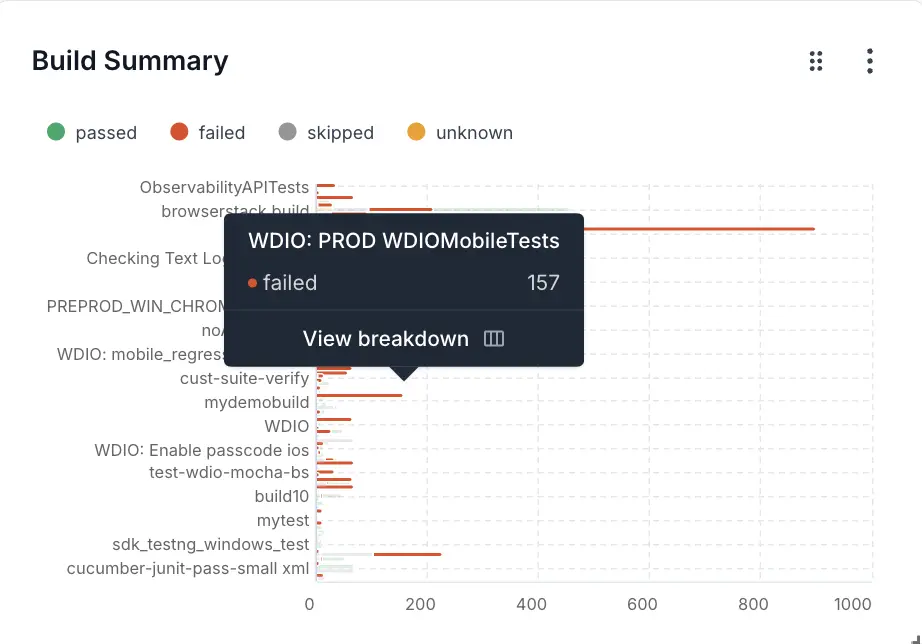Screen dimensions: 922x644
Task: Click the ObservabilityAPITests build label
Action: (224, 187)
